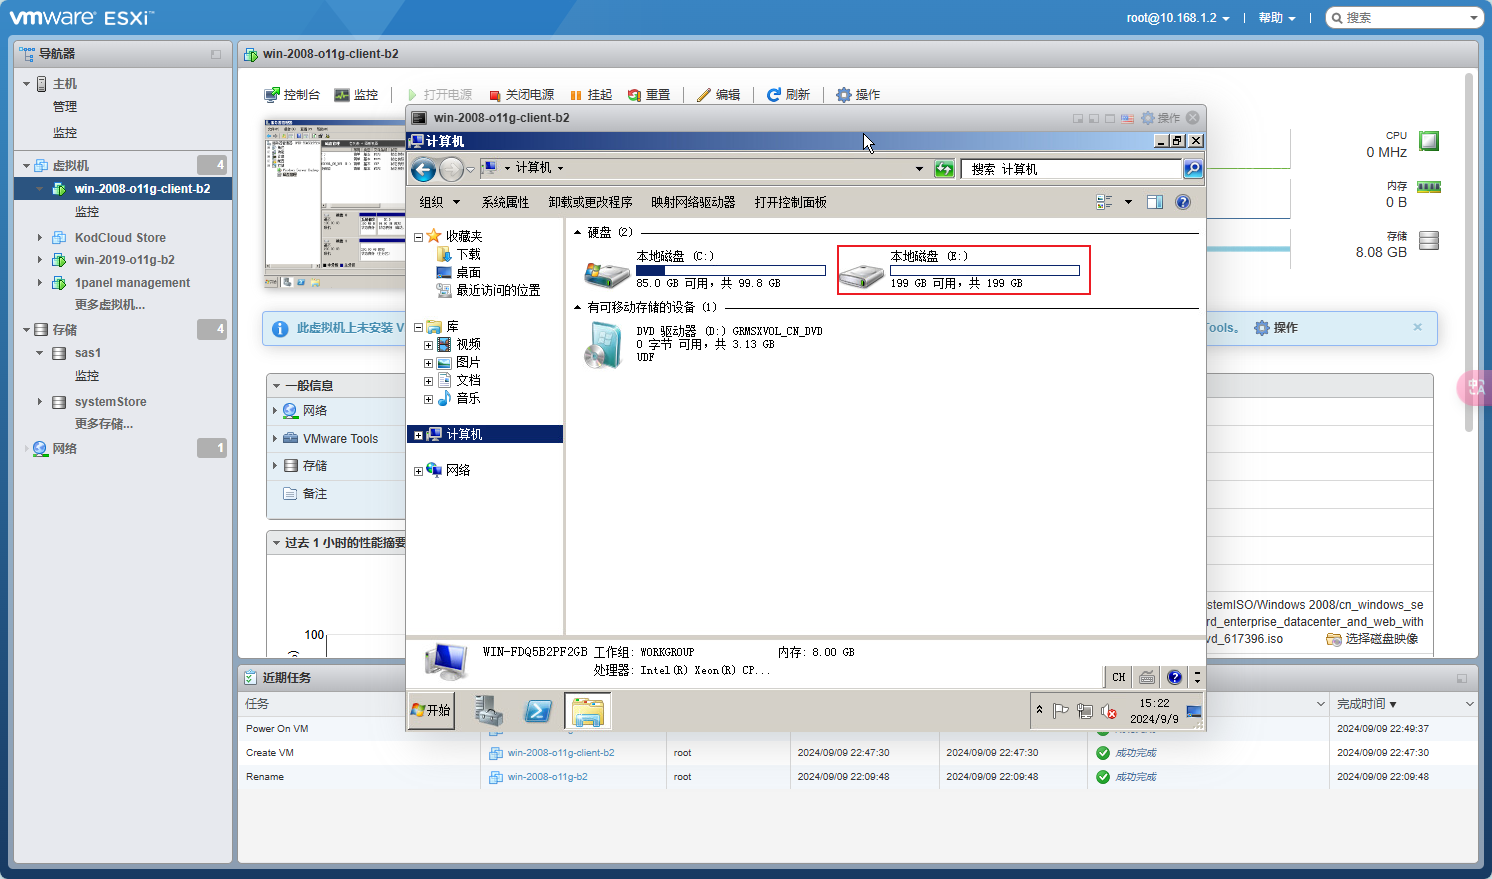Expand the systemStore datastore node
Viewport: 1492px width, 879px height.
coord(40,402)
